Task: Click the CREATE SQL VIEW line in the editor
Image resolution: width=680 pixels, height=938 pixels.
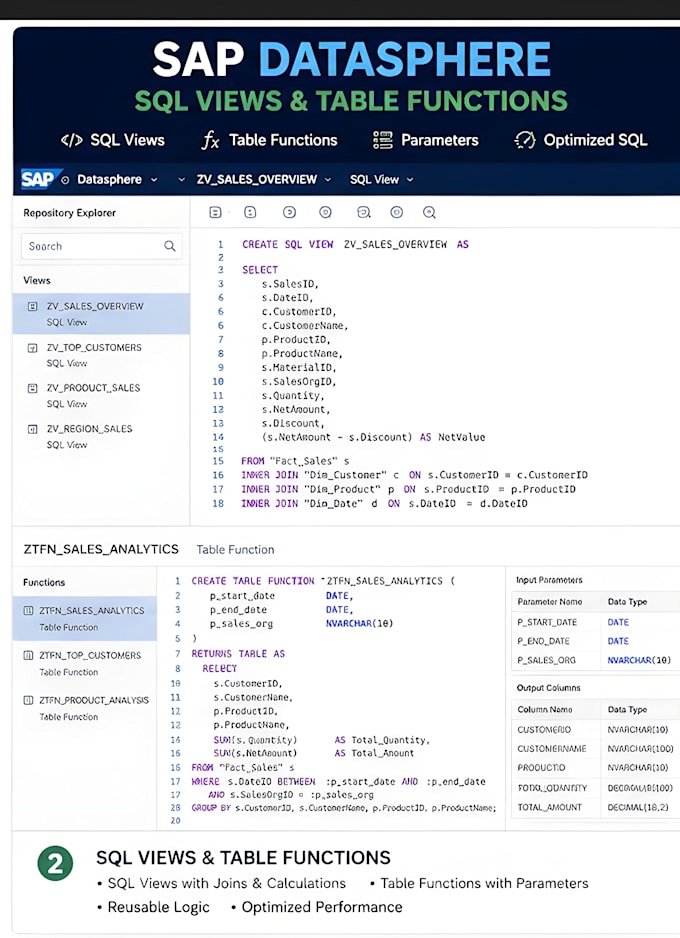Action: pyautogui.click(x=355, y=244)
